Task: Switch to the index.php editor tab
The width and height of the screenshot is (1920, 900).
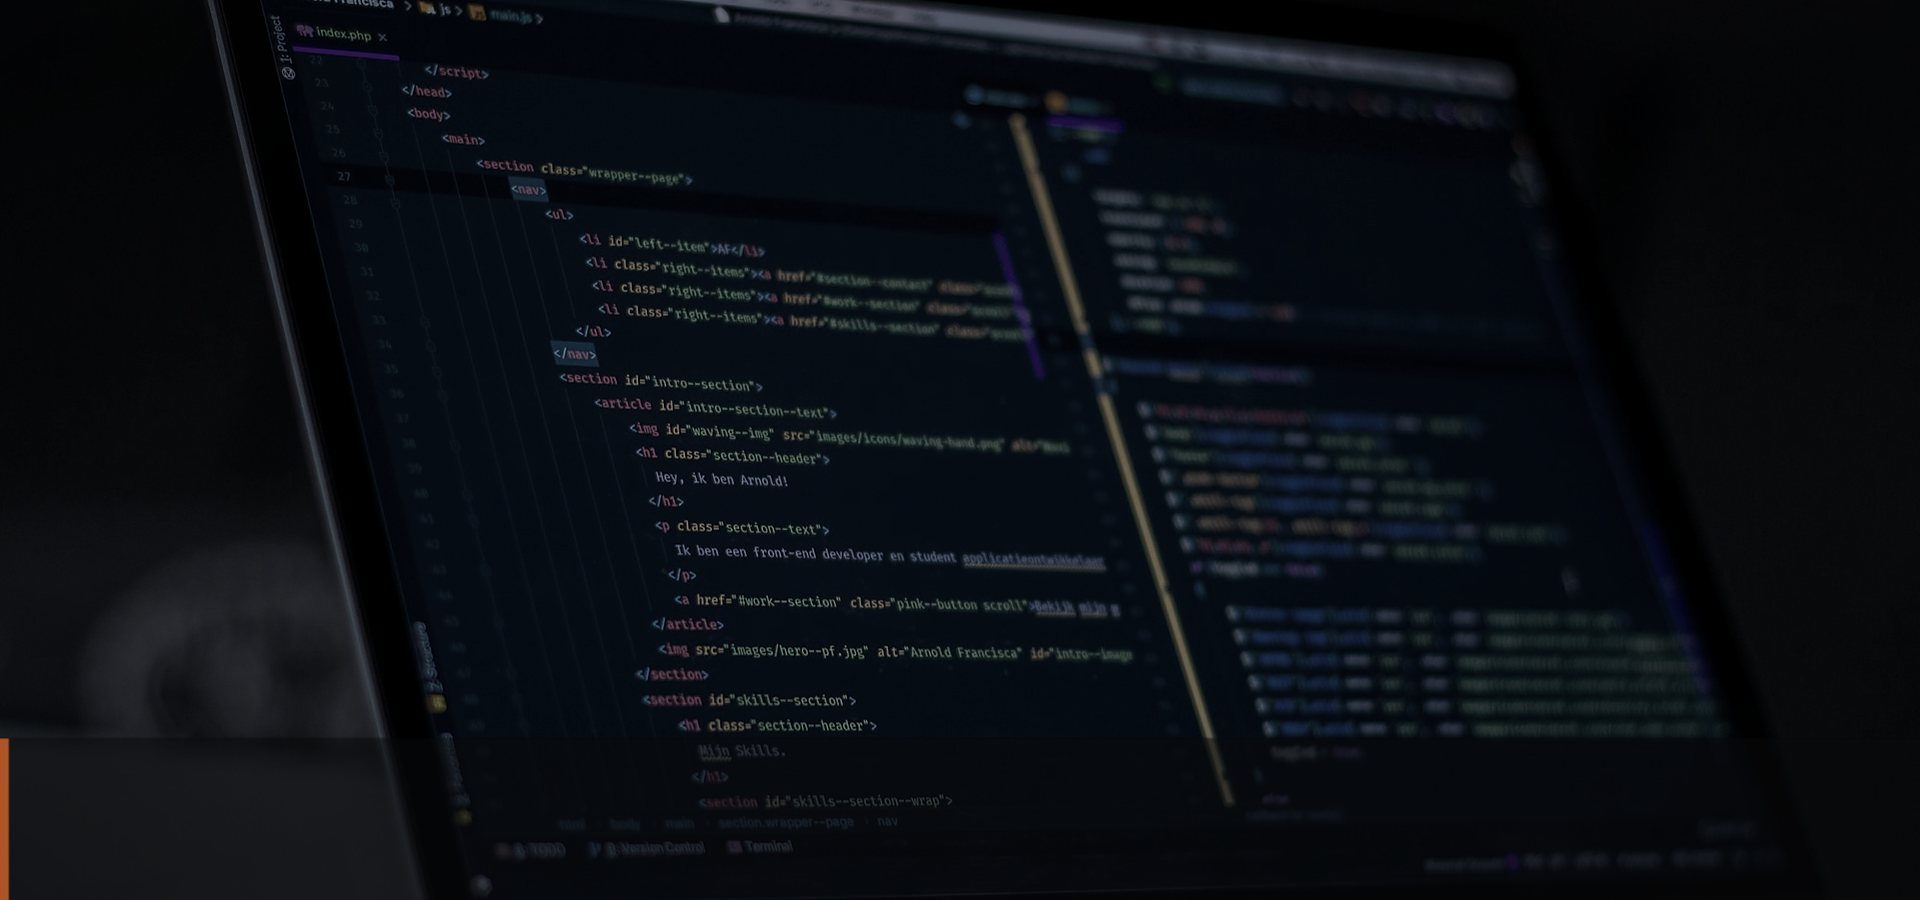Action: [x=343, y=34]
